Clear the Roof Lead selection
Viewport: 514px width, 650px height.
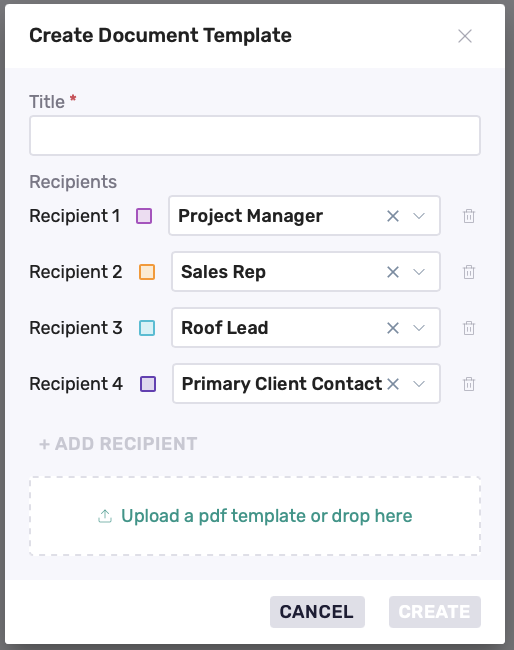coord(393,328)
